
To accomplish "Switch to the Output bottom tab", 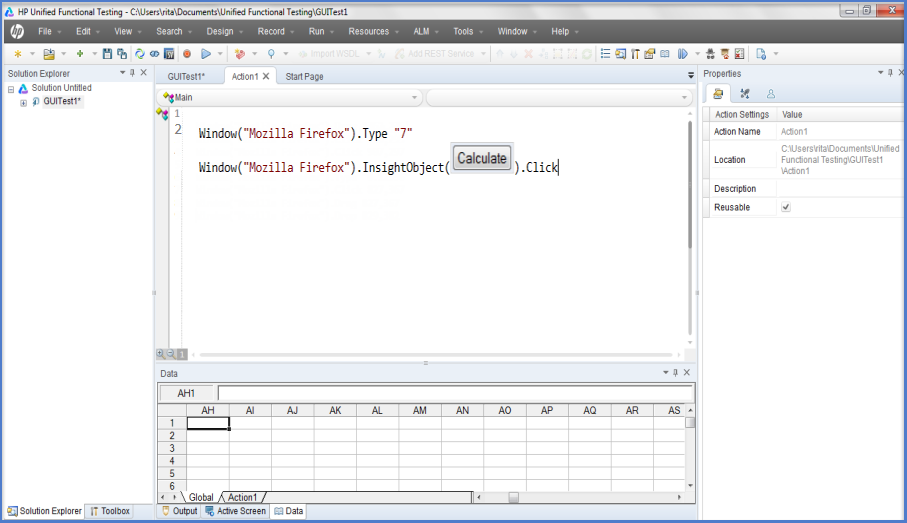I will pos(180,511).
